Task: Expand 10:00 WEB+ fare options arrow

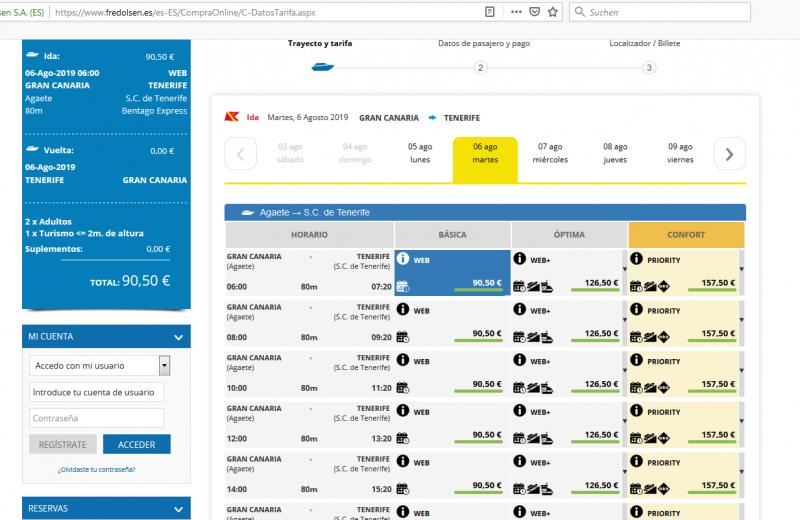Action: (x=624, y=370)
